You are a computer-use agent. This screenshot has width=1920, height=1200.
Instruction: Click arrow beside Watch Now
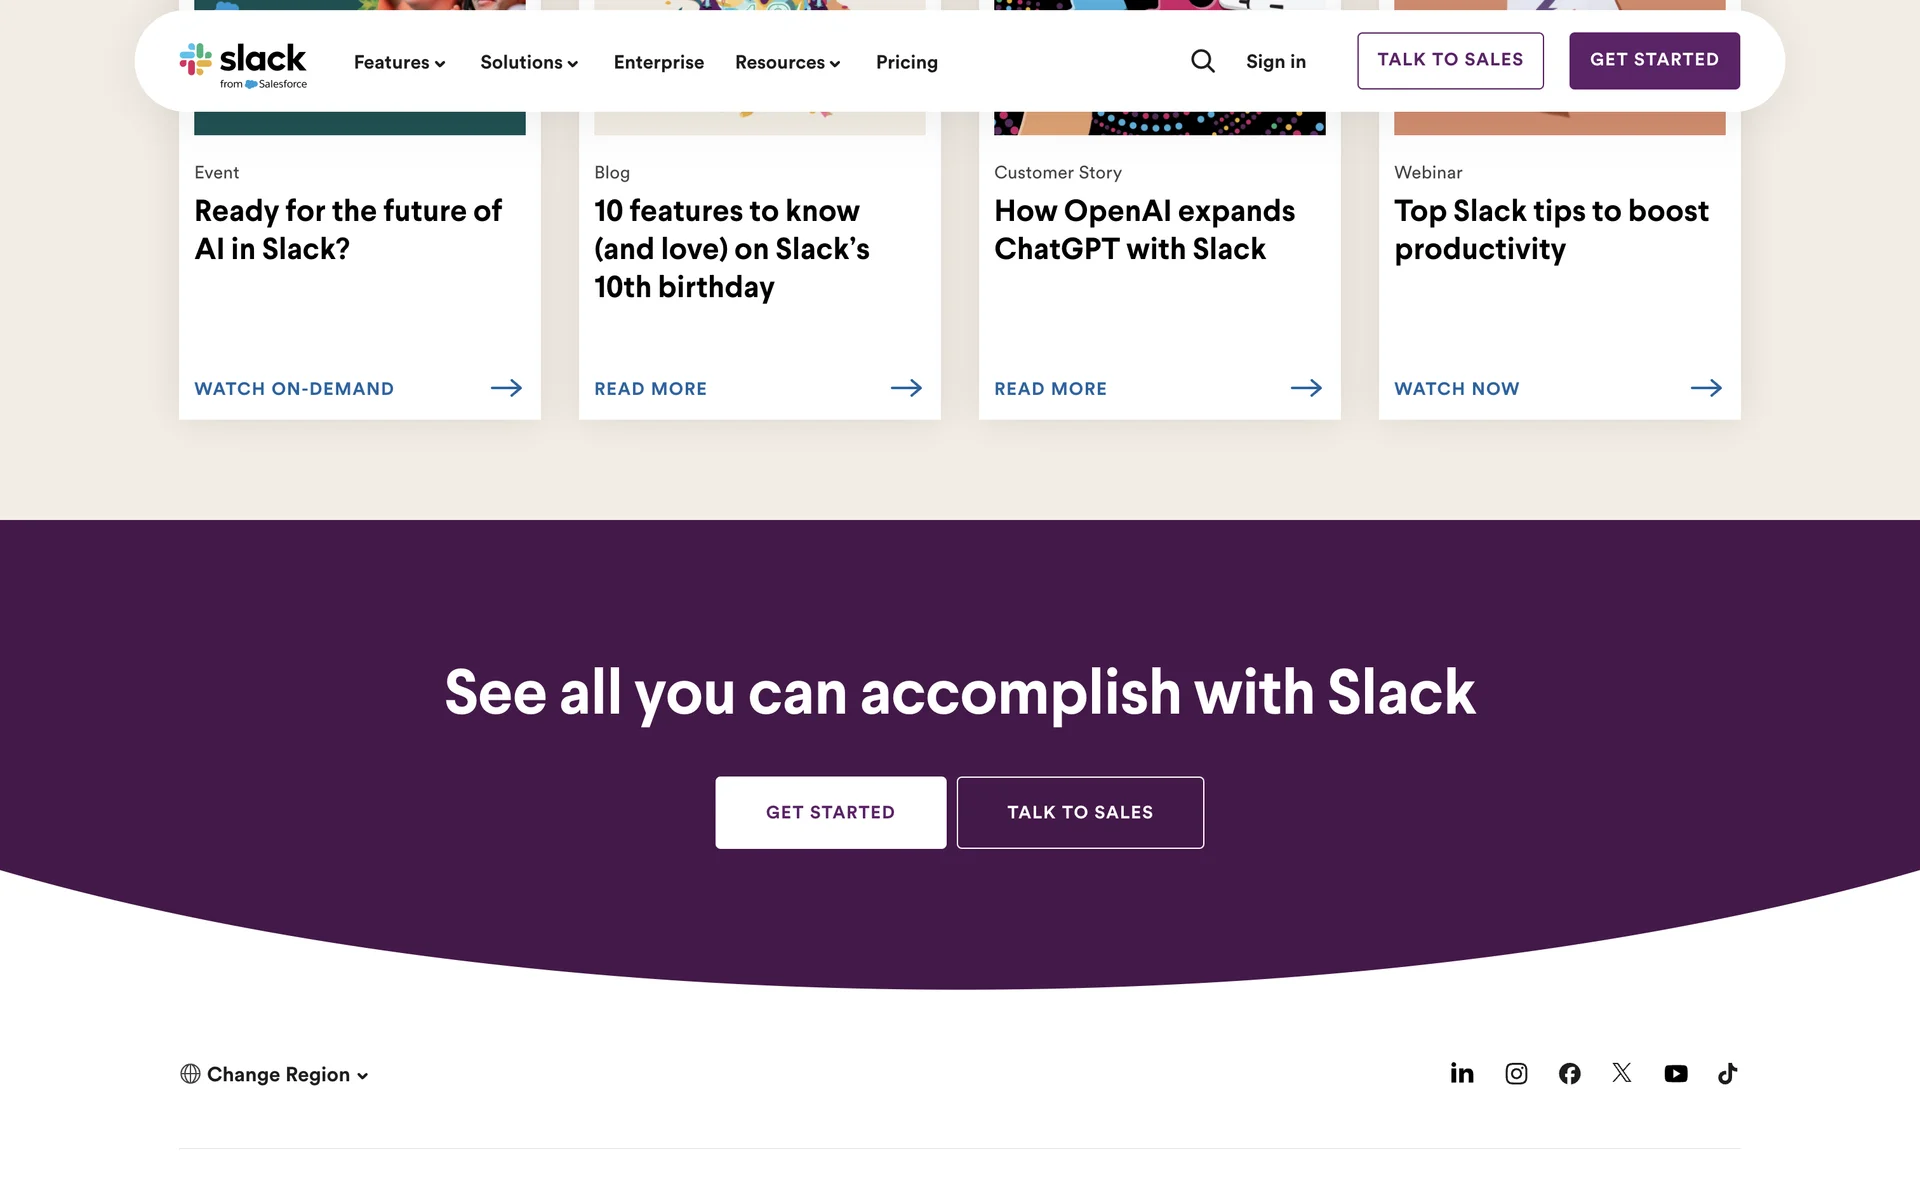click(1706, 388)
